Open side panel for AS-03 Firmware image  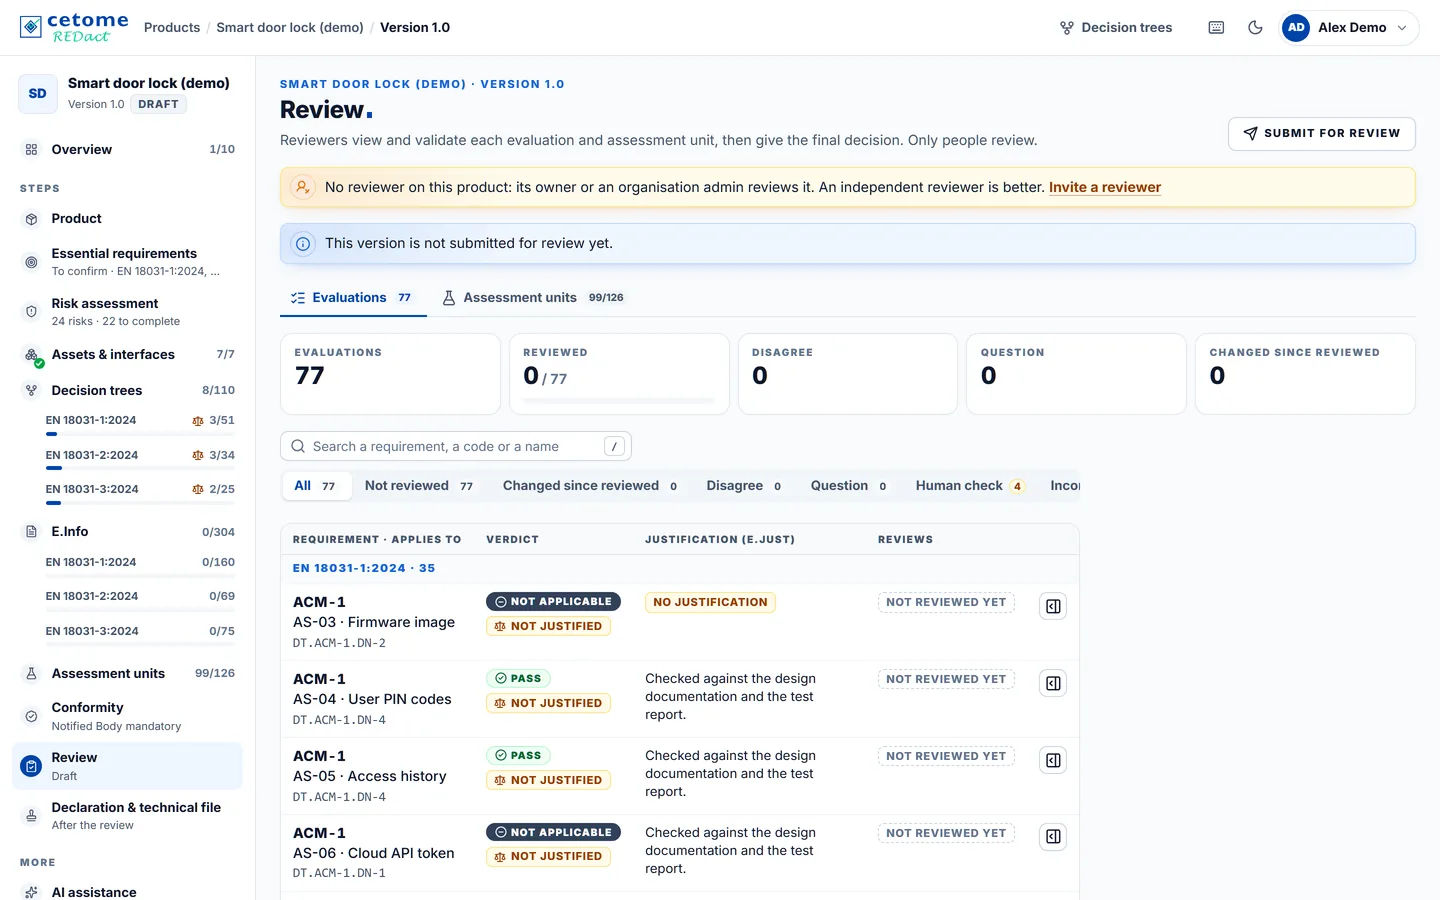point(1053,606)
